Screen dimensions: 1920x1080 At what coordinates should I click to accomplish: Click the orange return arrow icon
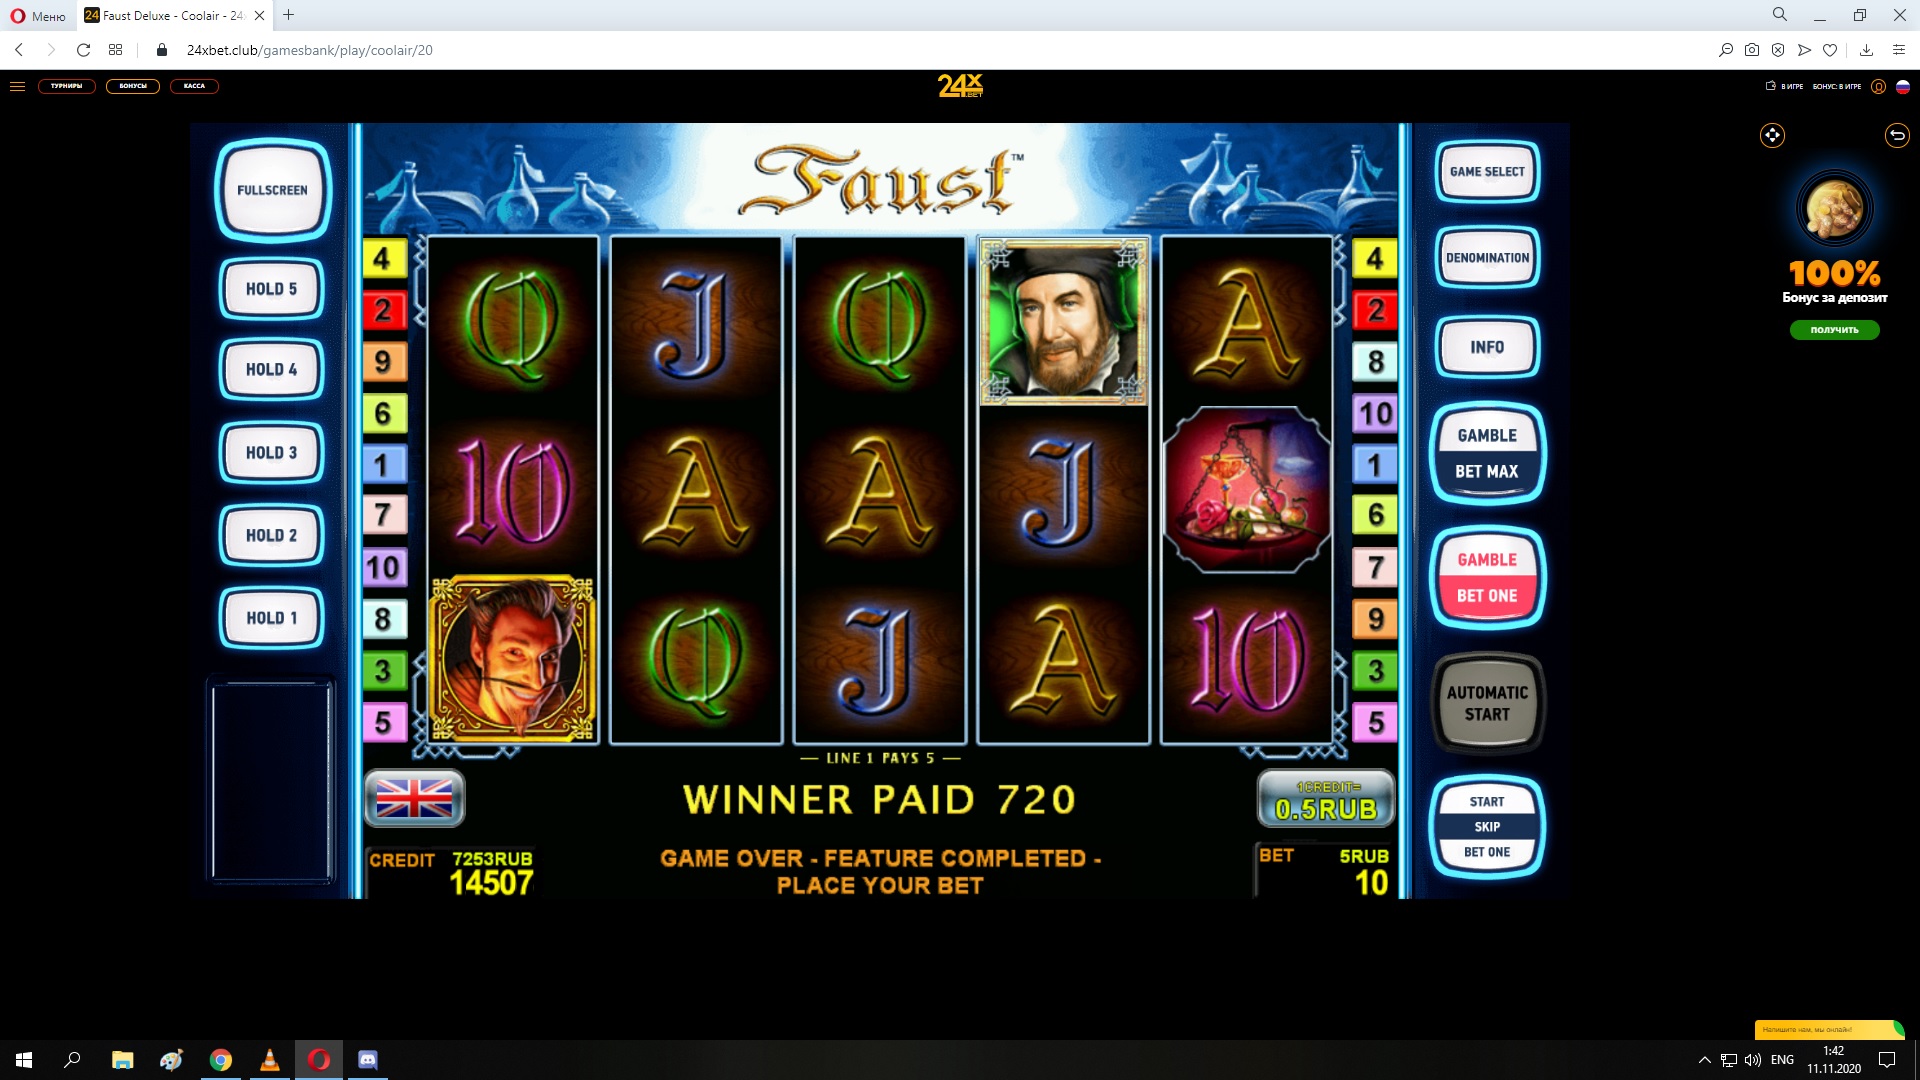pos(1897,135)
